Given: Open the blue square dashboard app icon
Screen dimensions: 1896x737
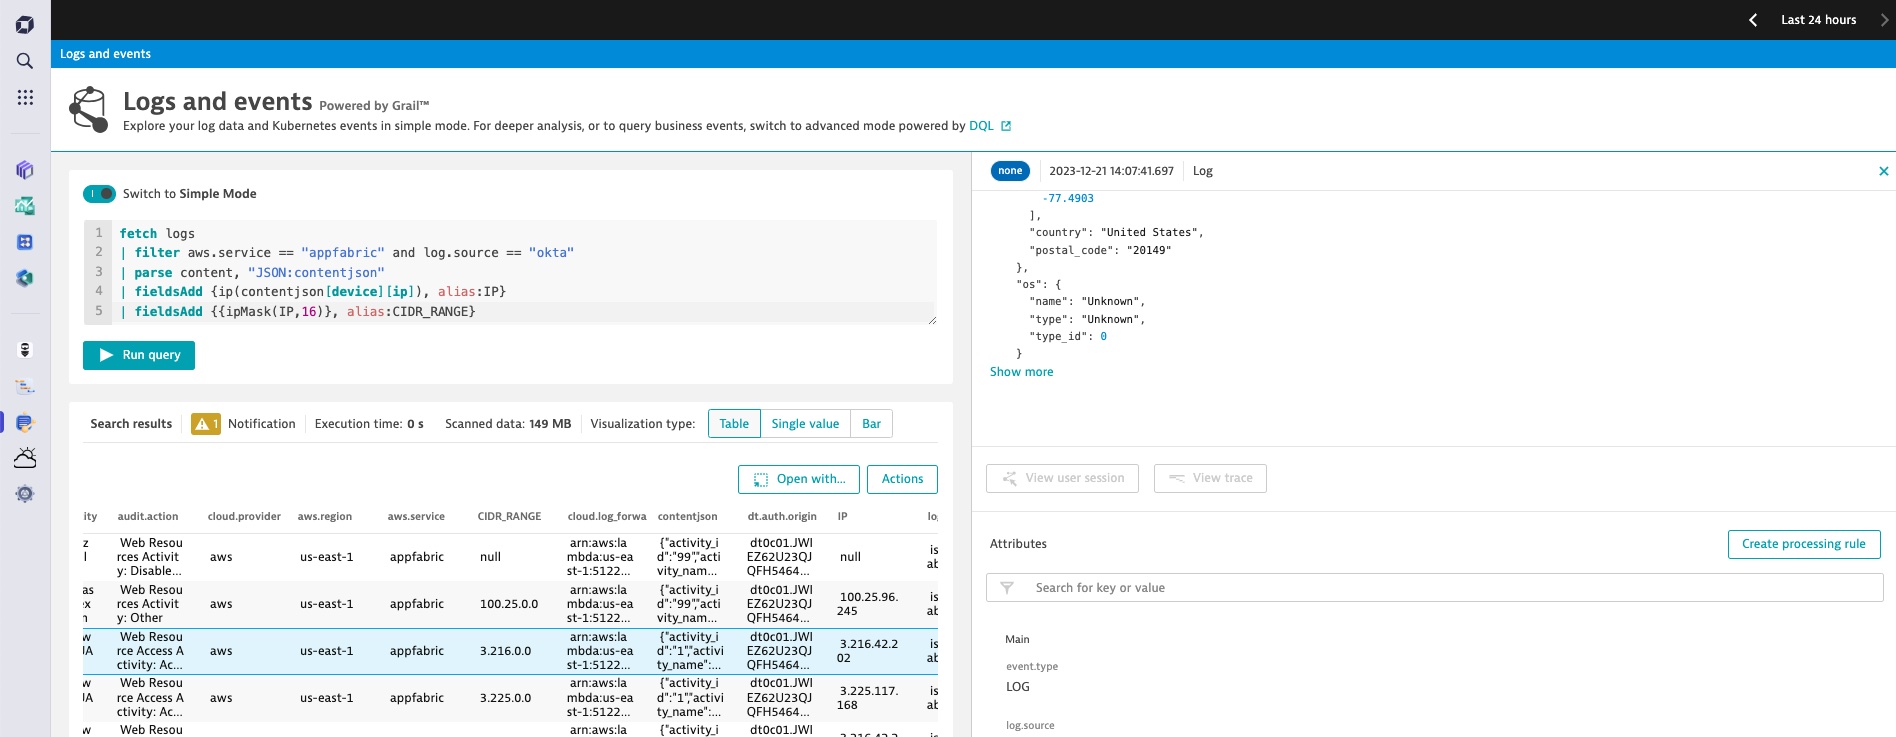Looking at the screenshot, I should coord(25,242).
